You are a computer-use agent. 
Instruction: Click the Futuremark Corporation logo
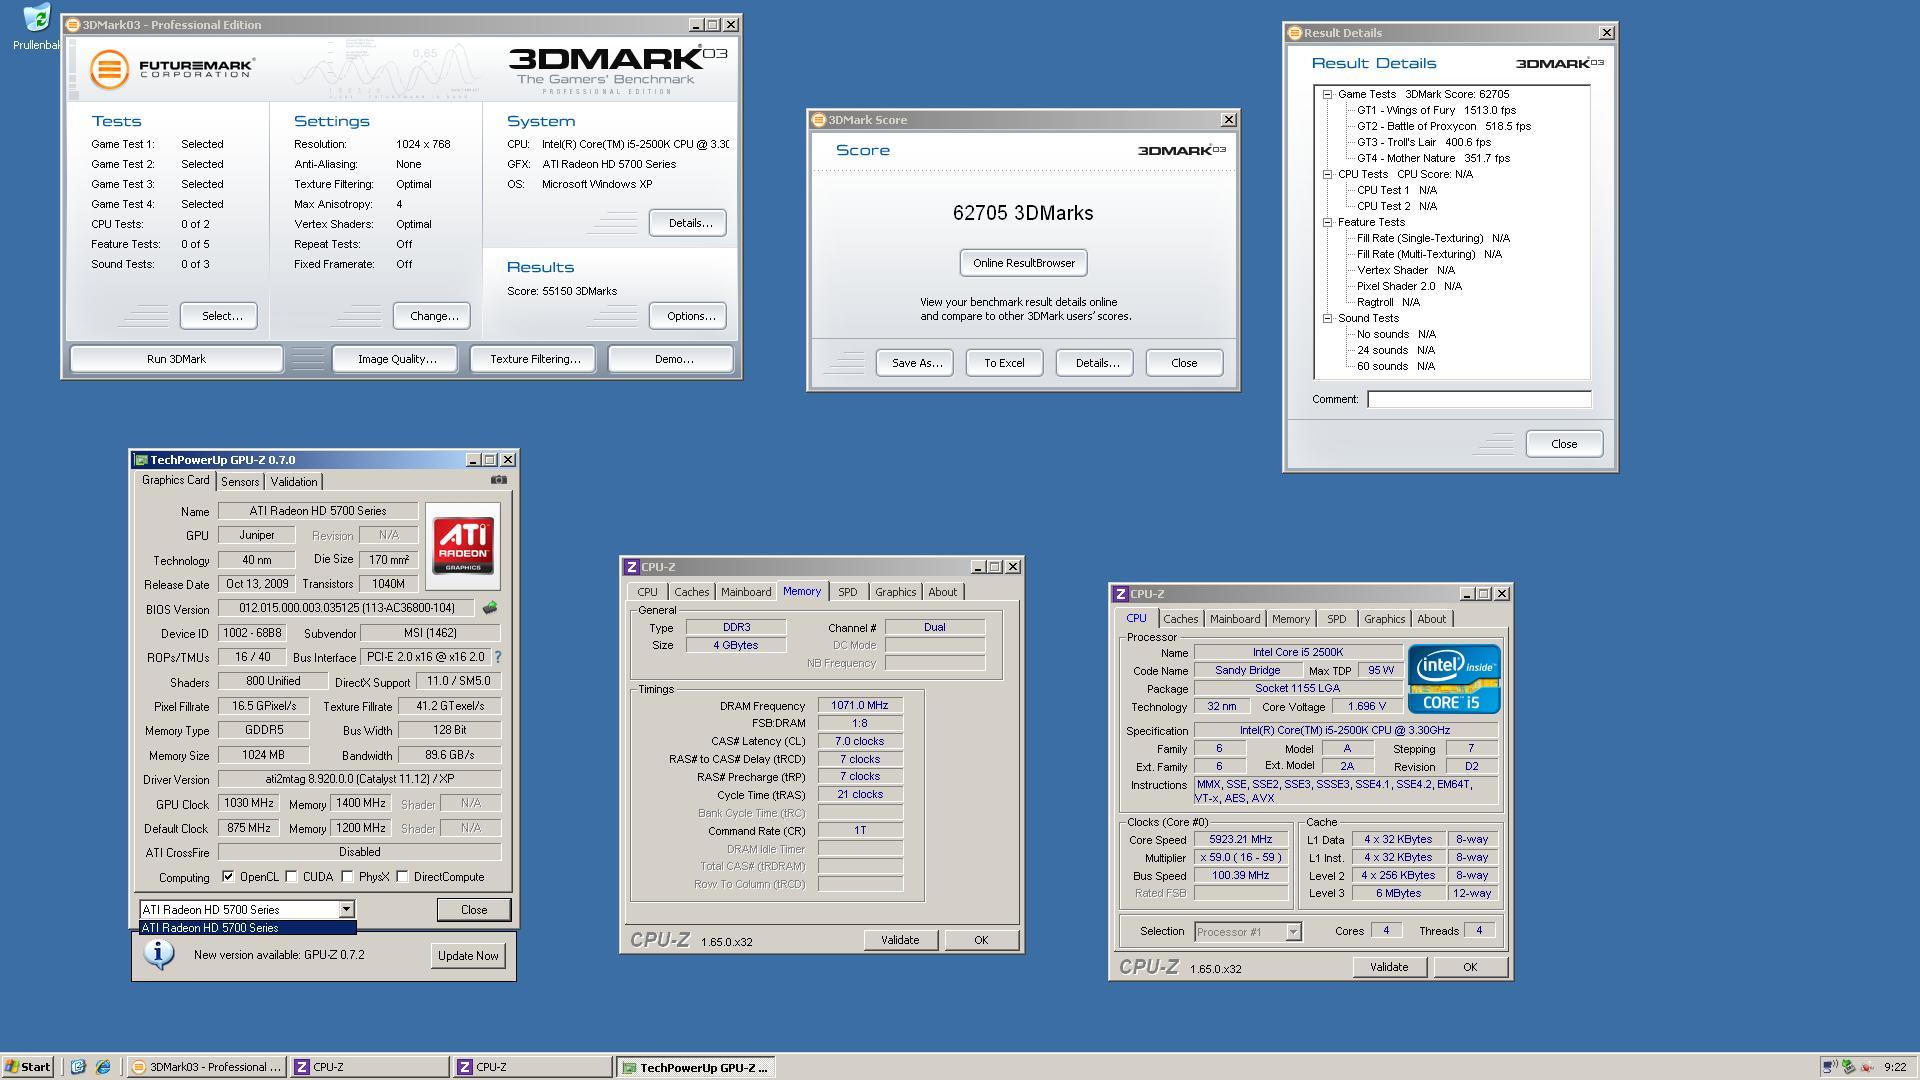(x=172, y=69)
